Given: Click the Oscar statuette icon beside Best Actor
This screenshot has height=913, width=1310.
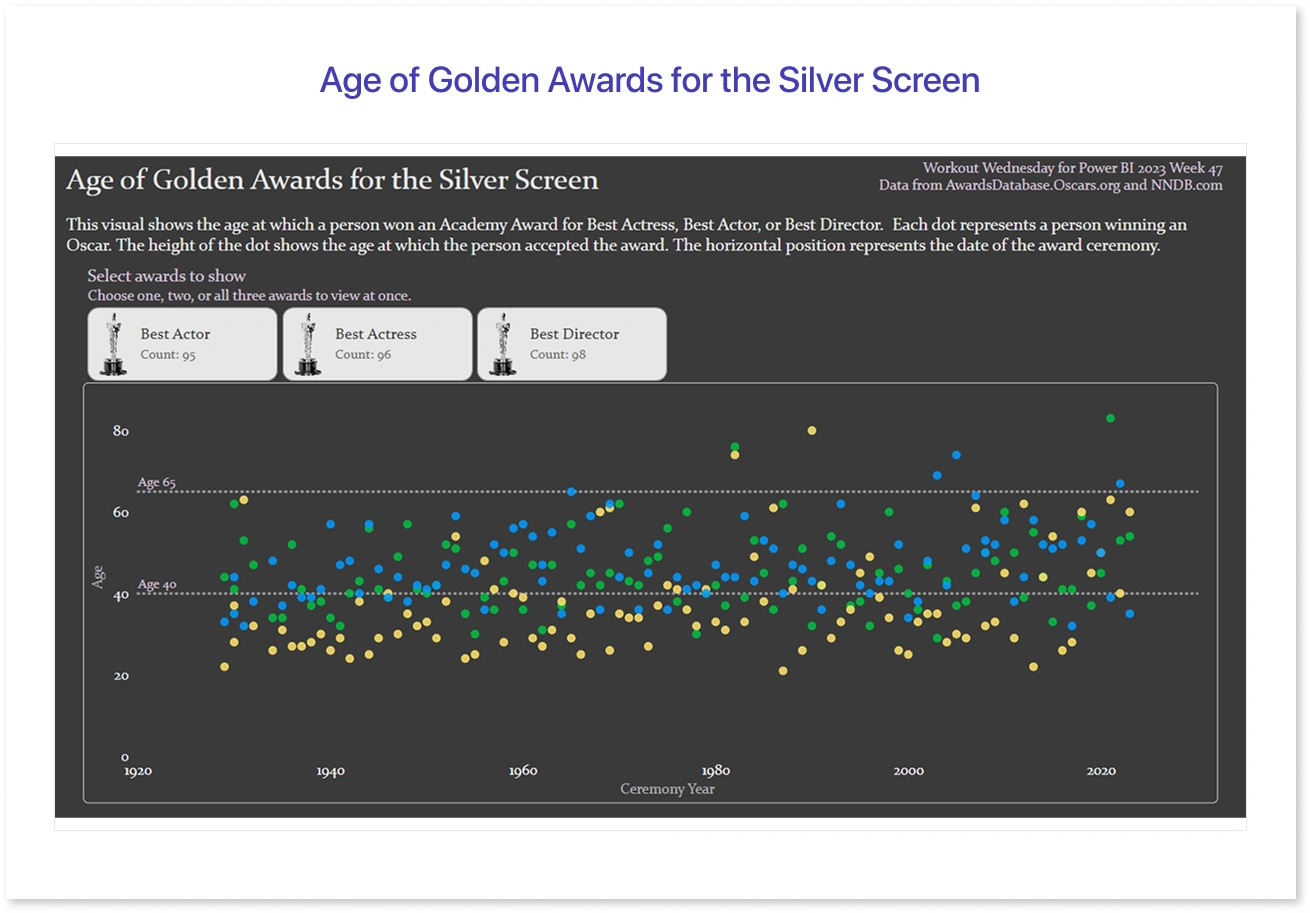Looking at the screenshot, I should [x=114, y=344].
